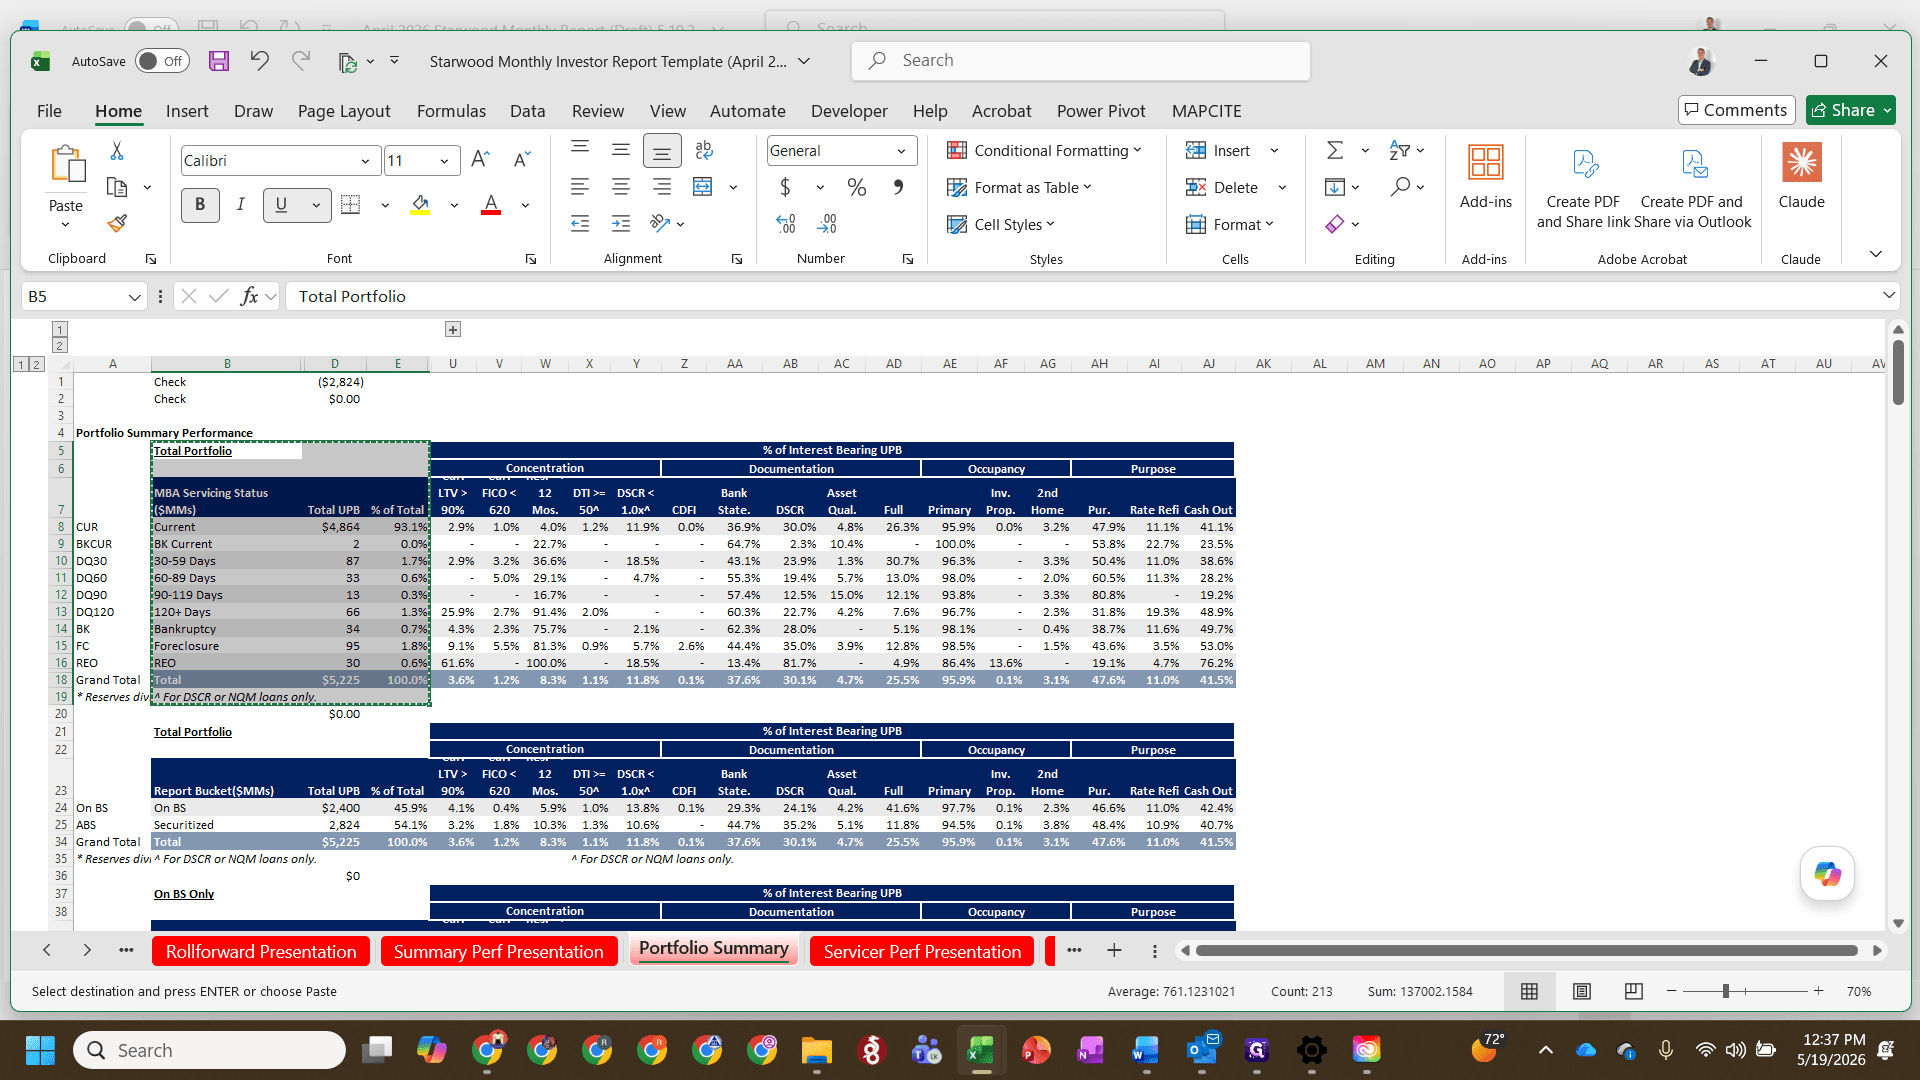
Task: Click the Wrap Text icon
Action: [704, 150]
